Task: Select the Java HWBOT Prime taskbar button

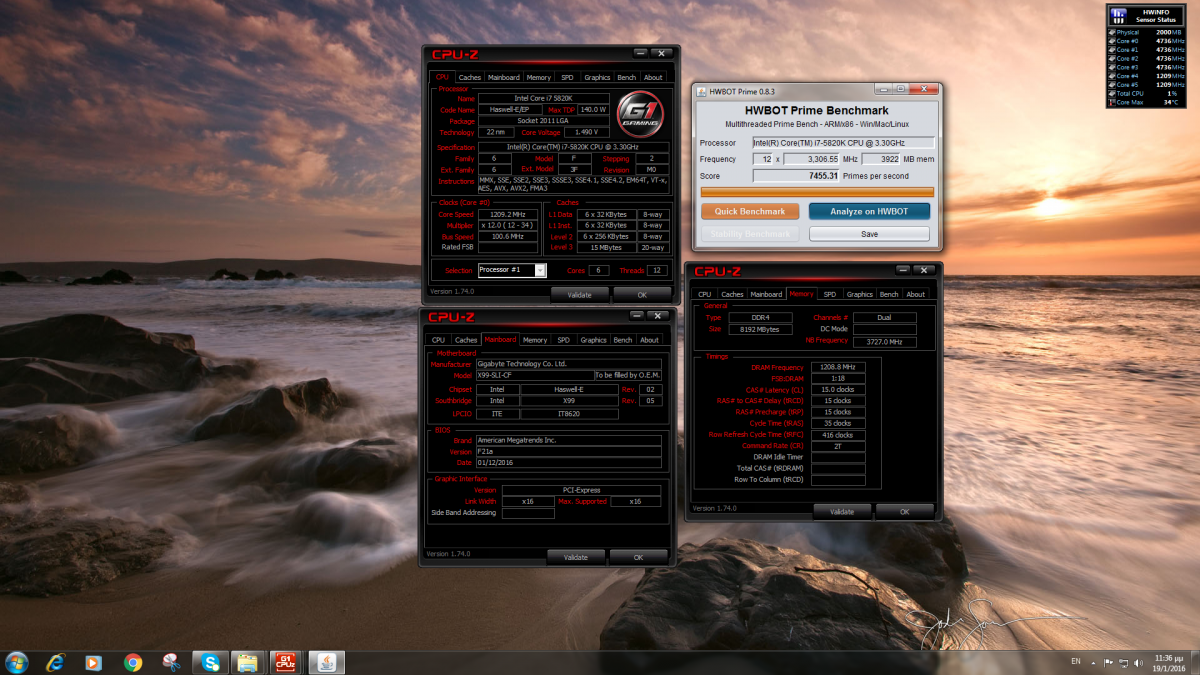Action: [325, 662]
